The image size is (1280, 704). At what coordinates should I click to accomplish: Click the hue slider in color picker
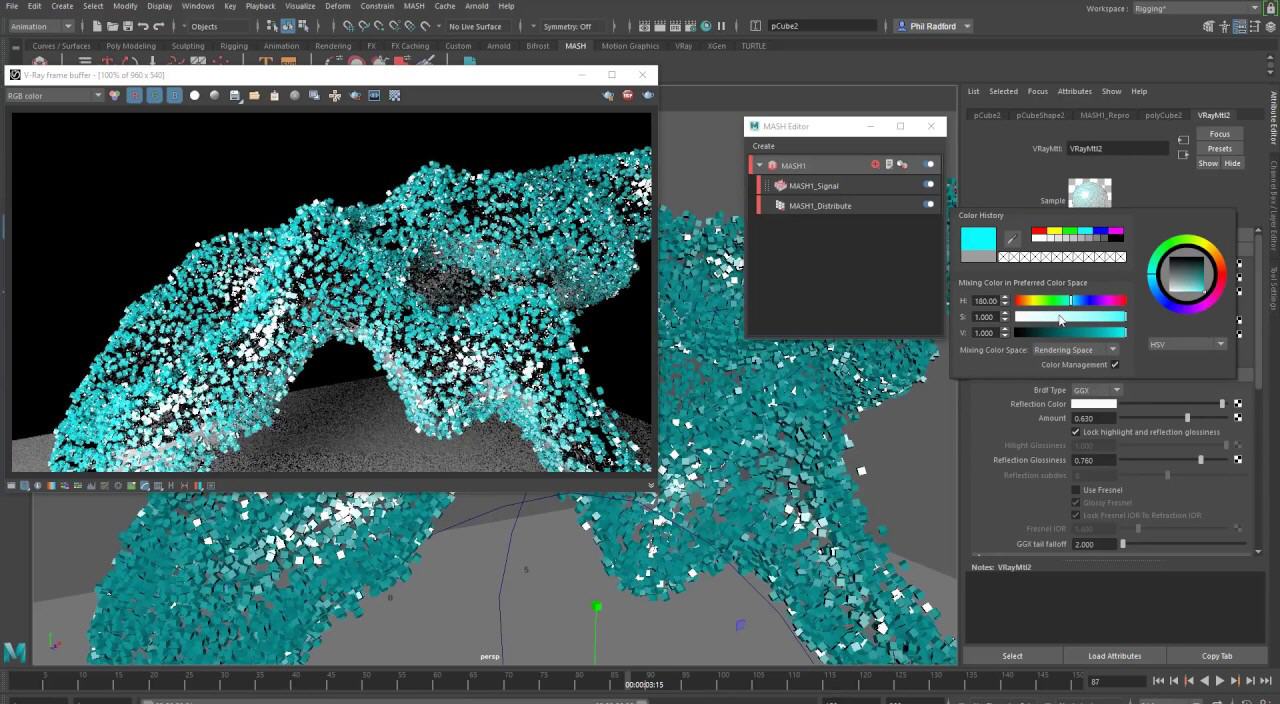coord(1070,300)
